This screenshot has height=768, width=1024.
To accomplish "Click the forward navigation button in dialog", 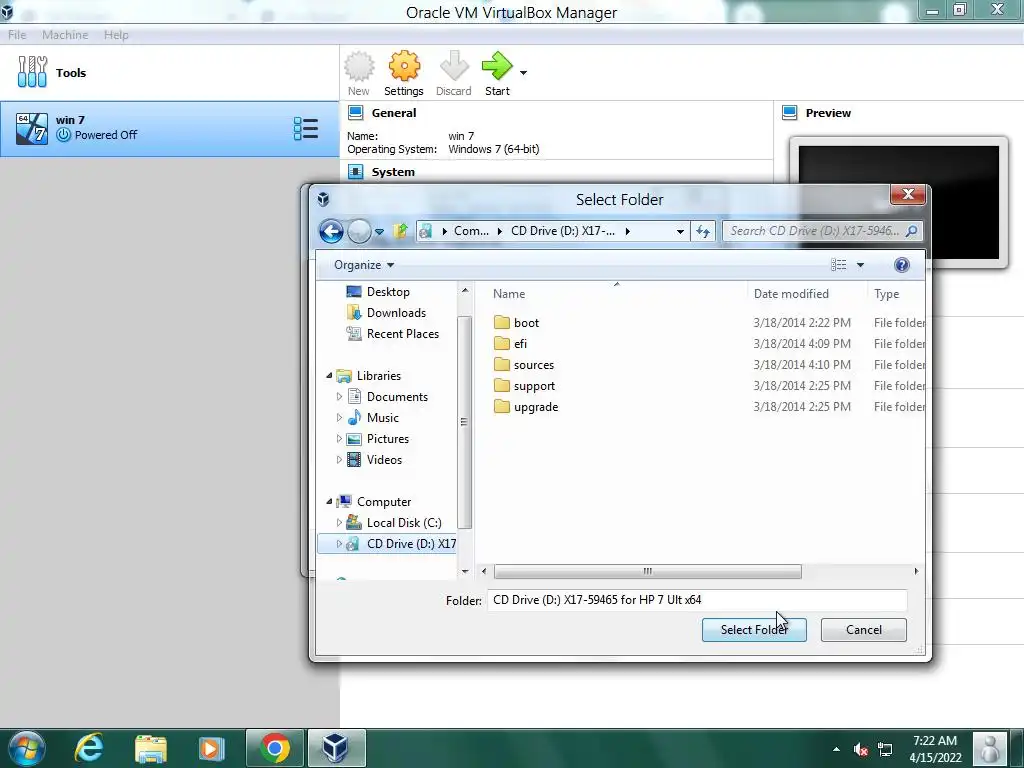I will pyautogui.click(x=359, y=231).
